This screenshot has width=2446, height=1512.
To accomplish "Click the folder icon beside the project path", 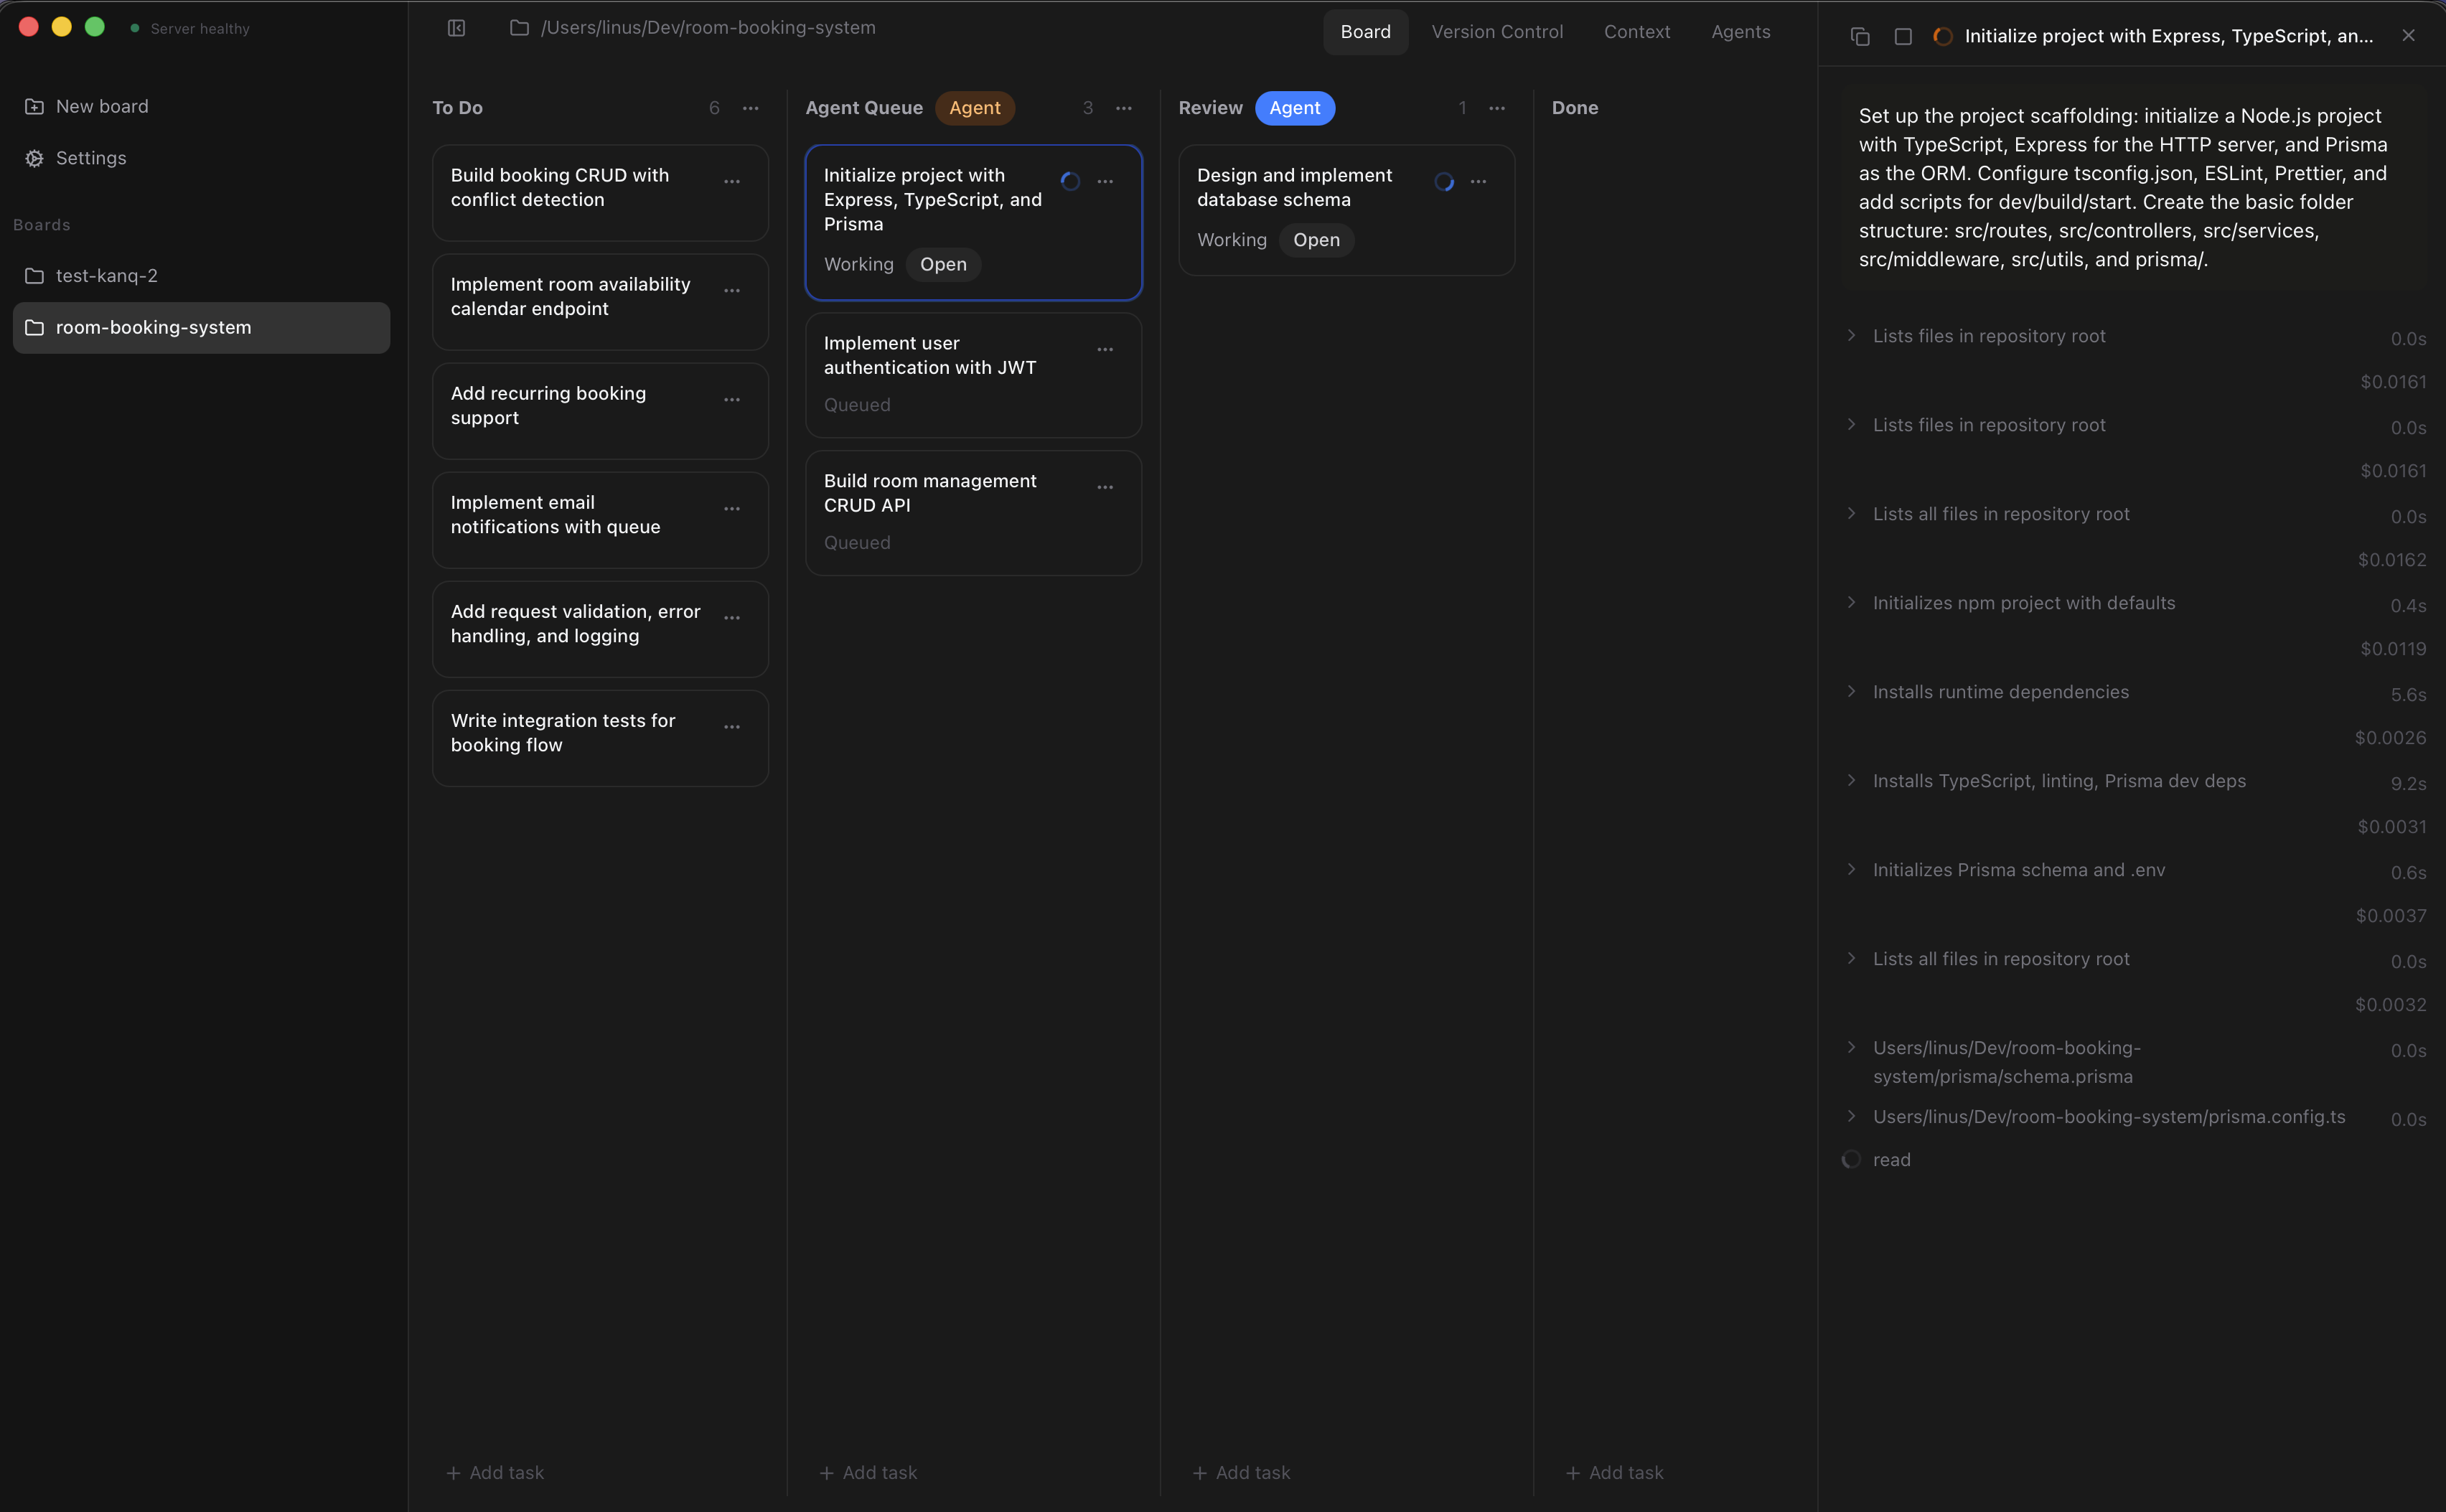I will tap(519, 28).
